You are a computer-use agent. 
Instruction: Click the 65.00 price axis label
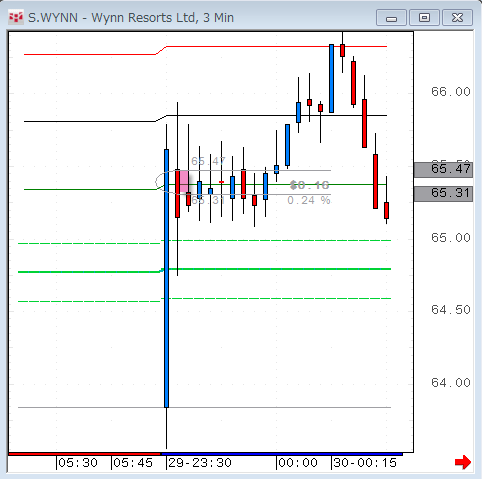point(451,238)
